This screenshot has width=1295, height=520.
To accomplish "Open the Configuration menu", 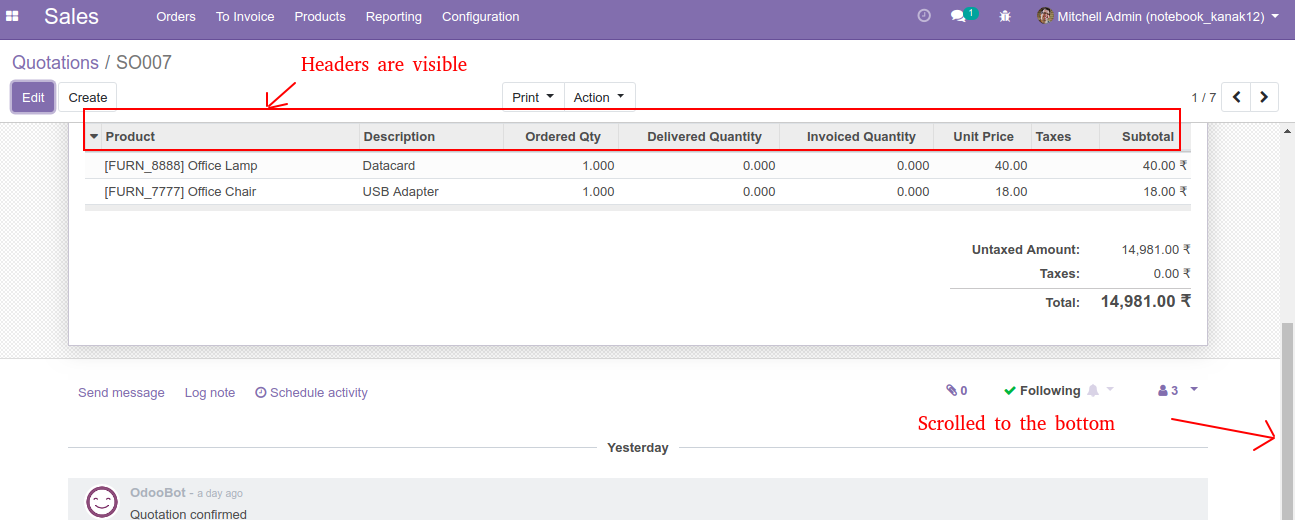I will [481, 17].
